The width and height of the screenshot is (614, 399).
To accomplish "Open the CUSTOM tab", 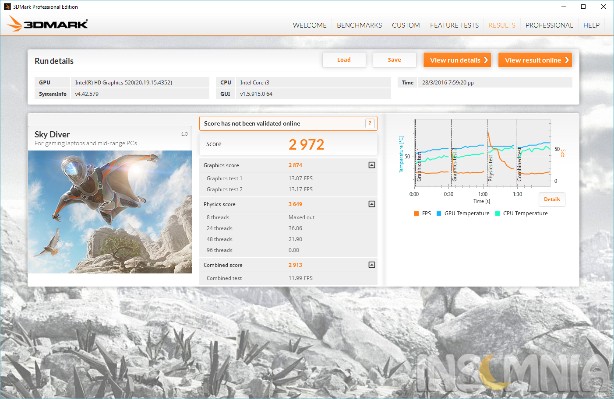I will [406, 25].
